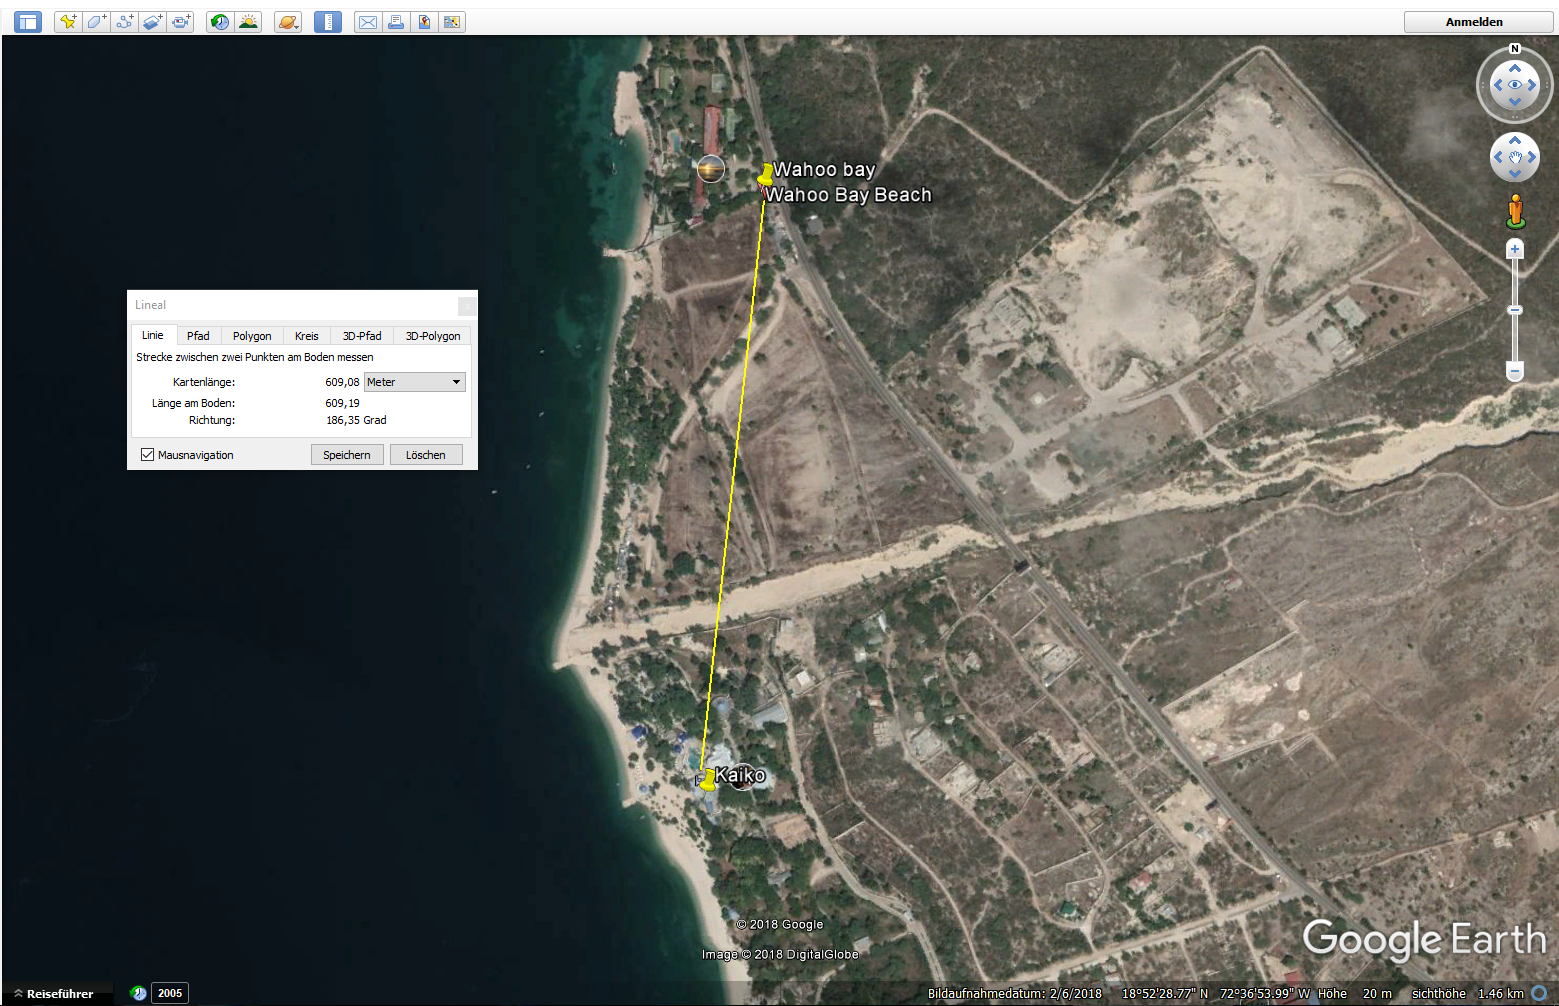Image resolution: width=1559 pixels, height=1006 pixels.
Task: Zoom out with the minus button
Action: [1515, 371]
